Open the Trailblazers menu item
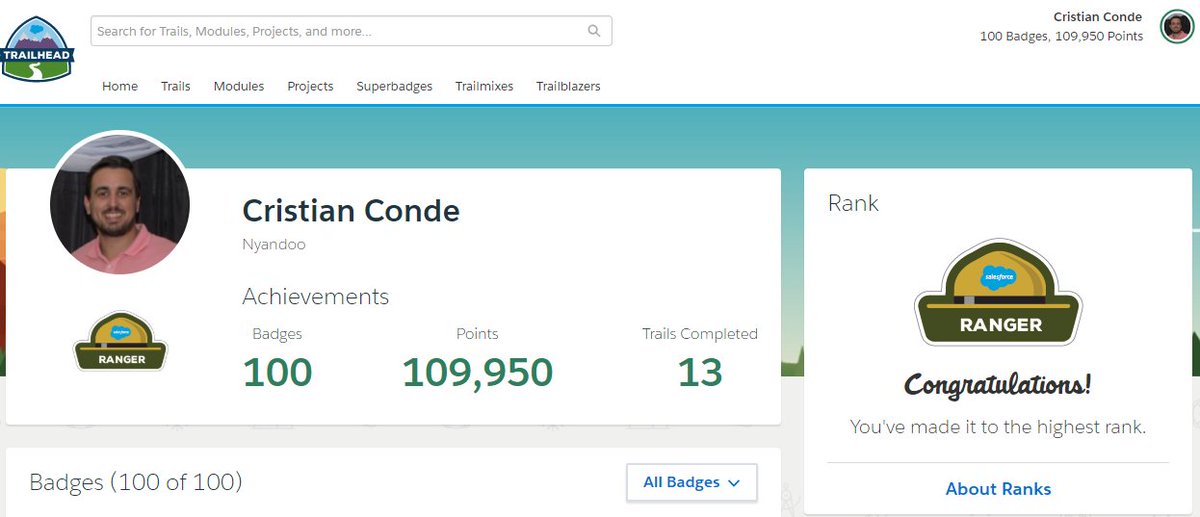The height and width of the screenshot is (517, 1200). (x=568, y=86)
